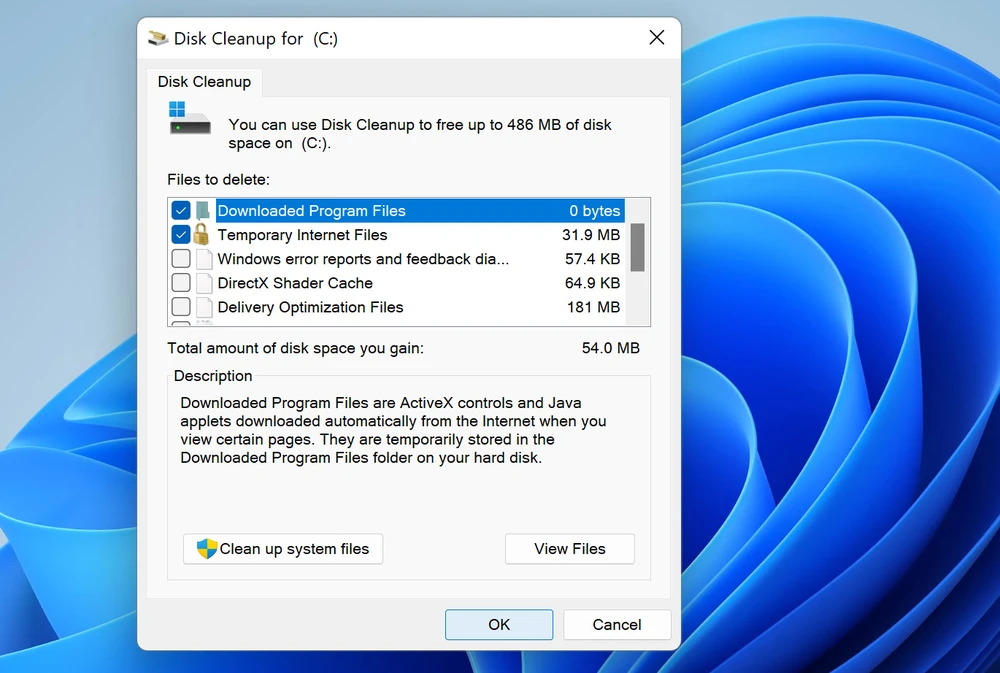Viewport: 1000px width, 673px height.
Task: Tick the DirectX Shader Cache checkbox
Action: (181, 283)
